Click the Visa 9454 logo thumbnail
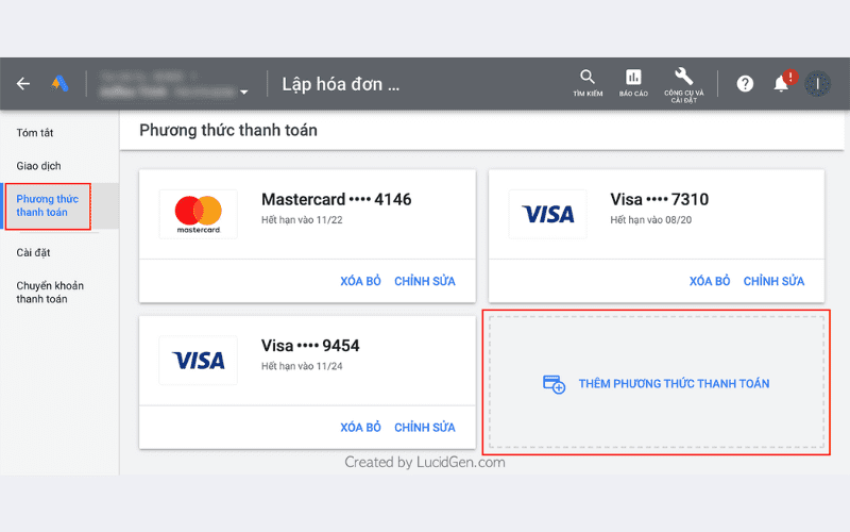850x532 pixels. pos(198,360)
